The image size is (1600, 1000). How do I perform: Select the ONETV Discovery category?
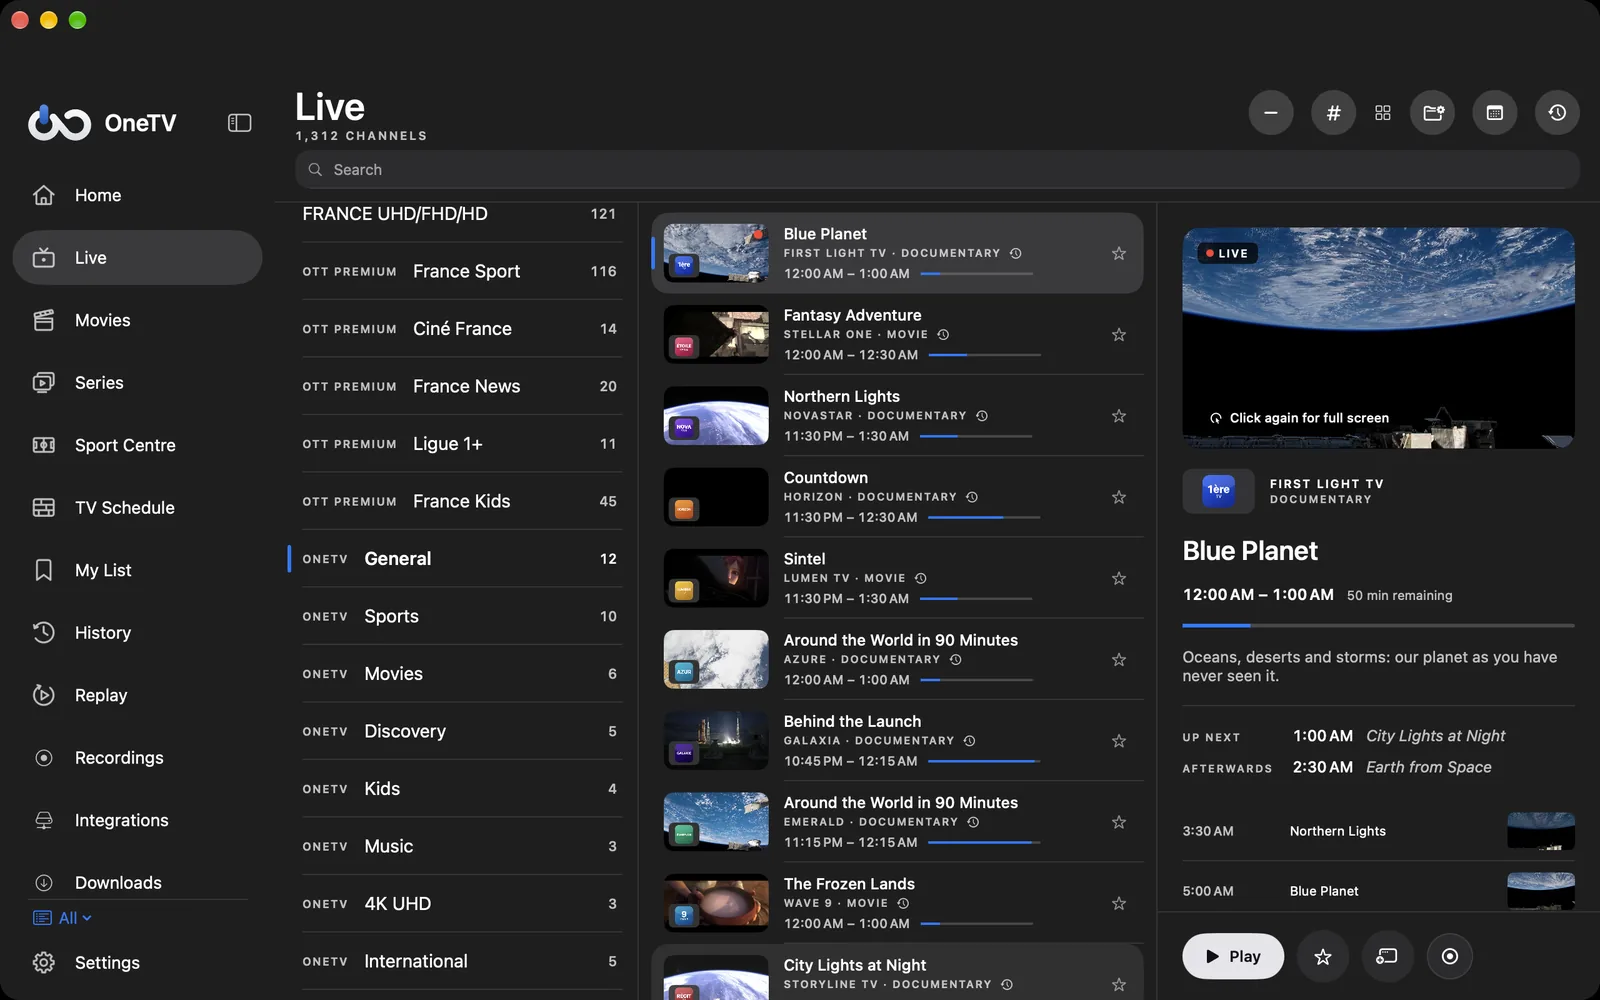click(460, 732)
